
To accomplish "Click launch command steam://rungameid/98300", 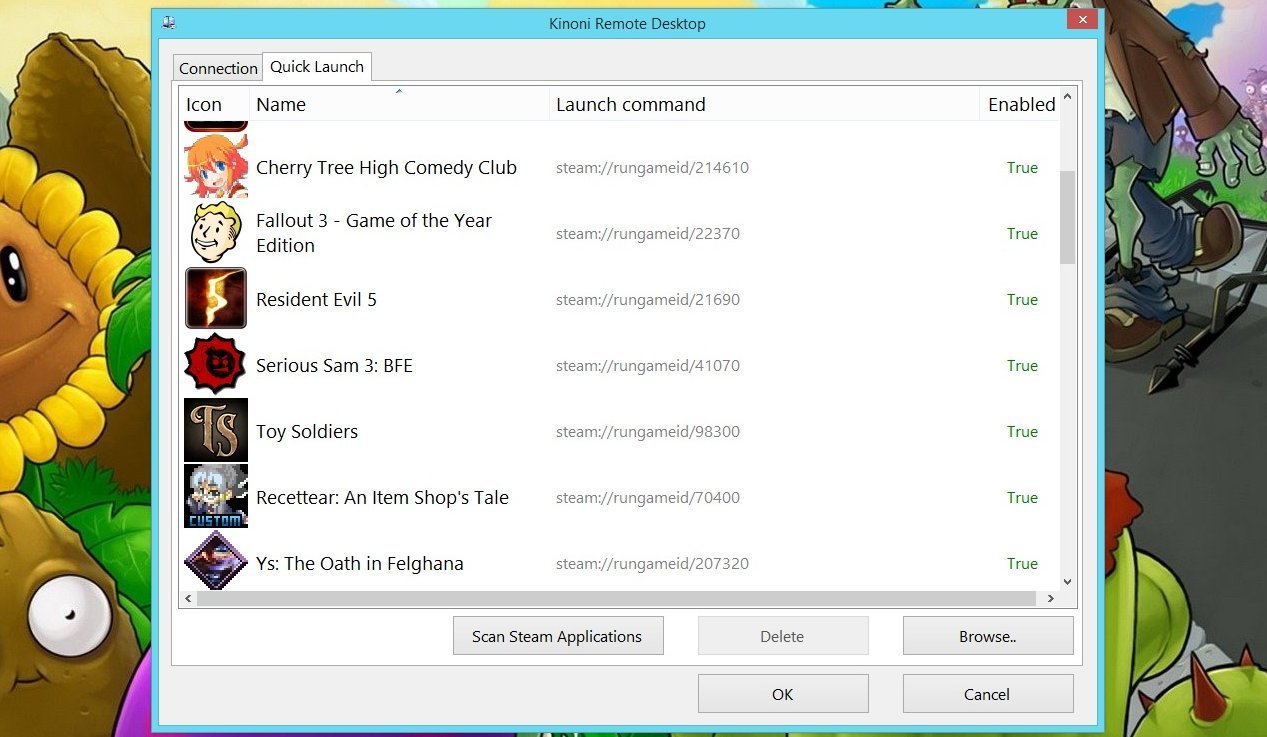I will click(x=648, y=432).
